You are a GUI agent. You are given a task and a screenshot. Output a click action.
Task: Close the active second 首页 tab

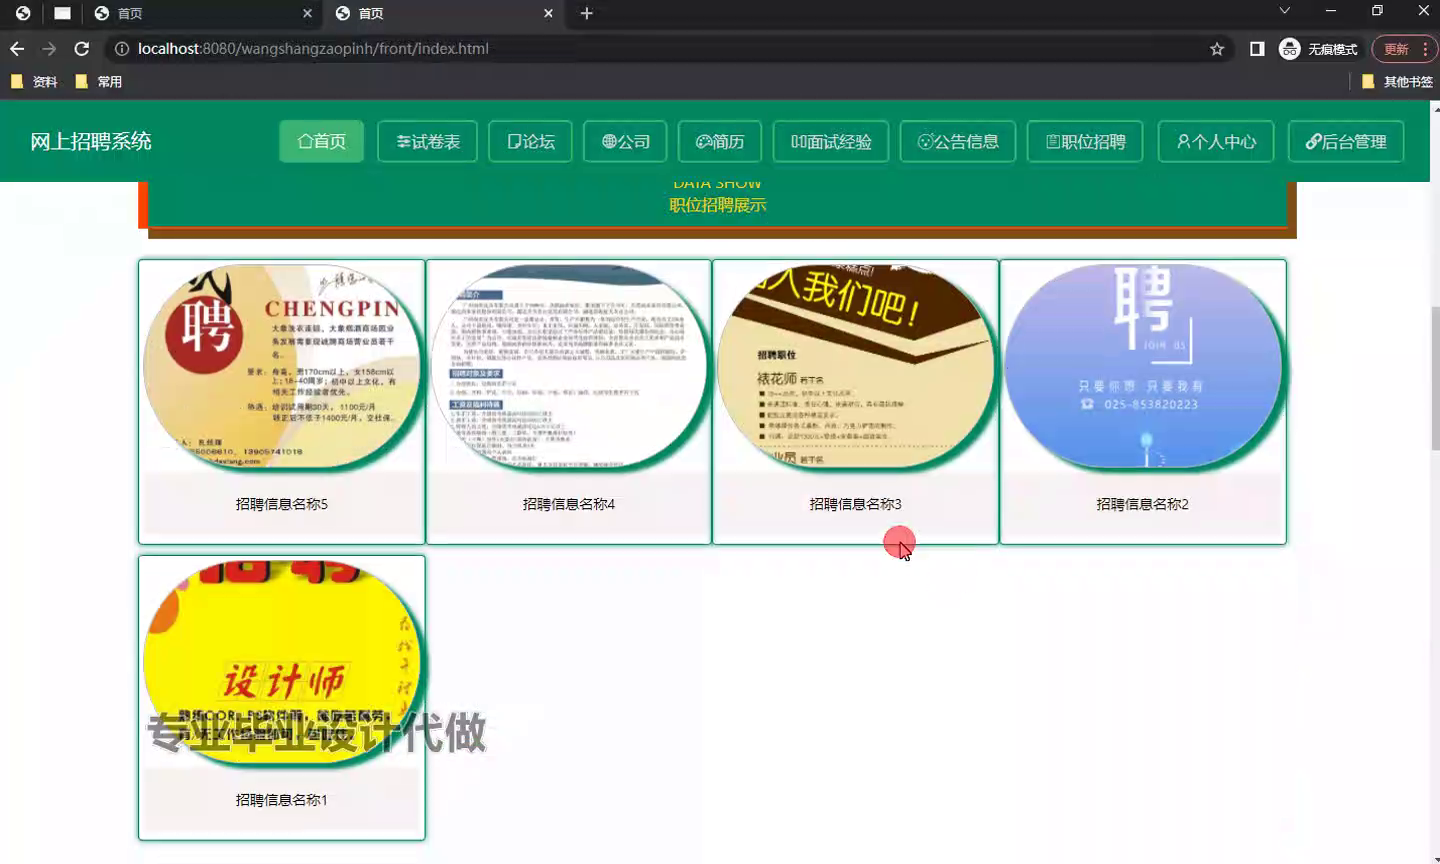coord(548,13)
